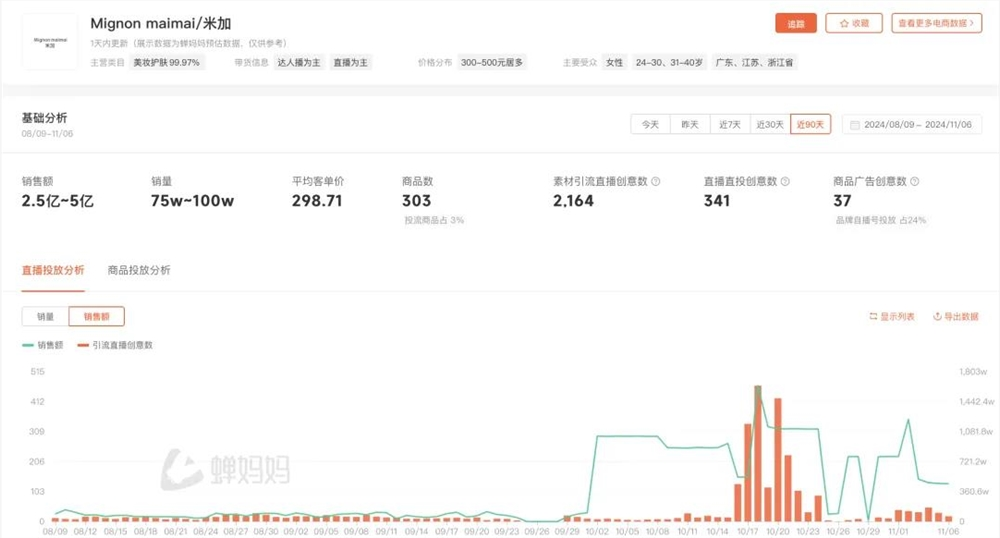This screenshot has width=1000, height=538.
Task: Click the help icon beside 素材引流直播创意数
Action: [x=656, y=182]
